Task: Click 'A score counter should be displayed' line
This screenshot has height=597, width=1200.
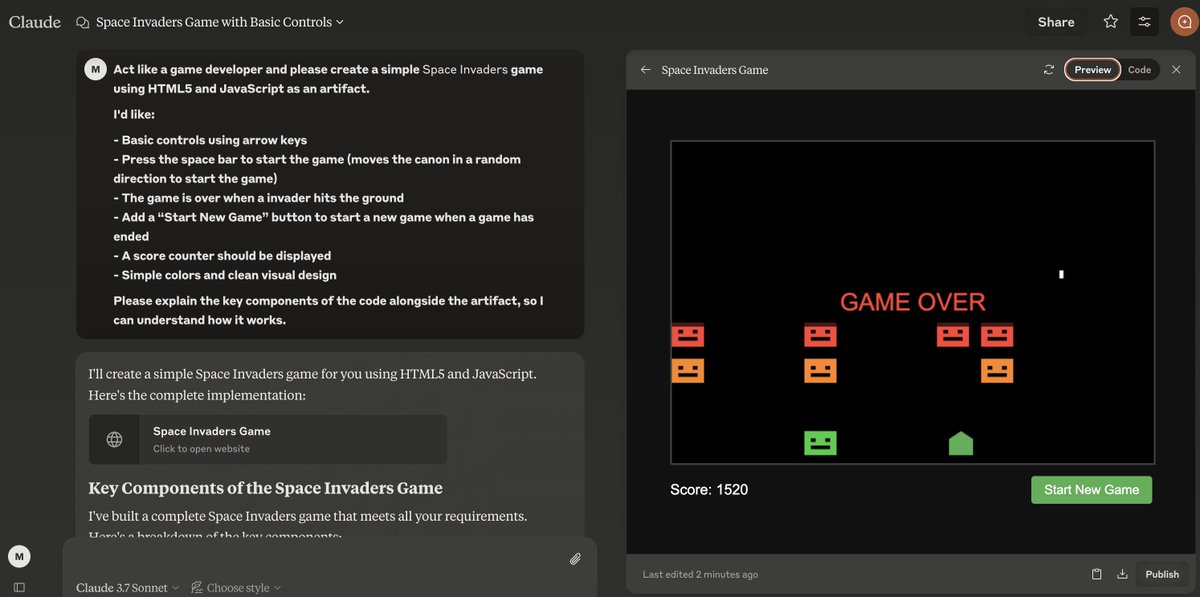Action: click(x=222, y=256)
